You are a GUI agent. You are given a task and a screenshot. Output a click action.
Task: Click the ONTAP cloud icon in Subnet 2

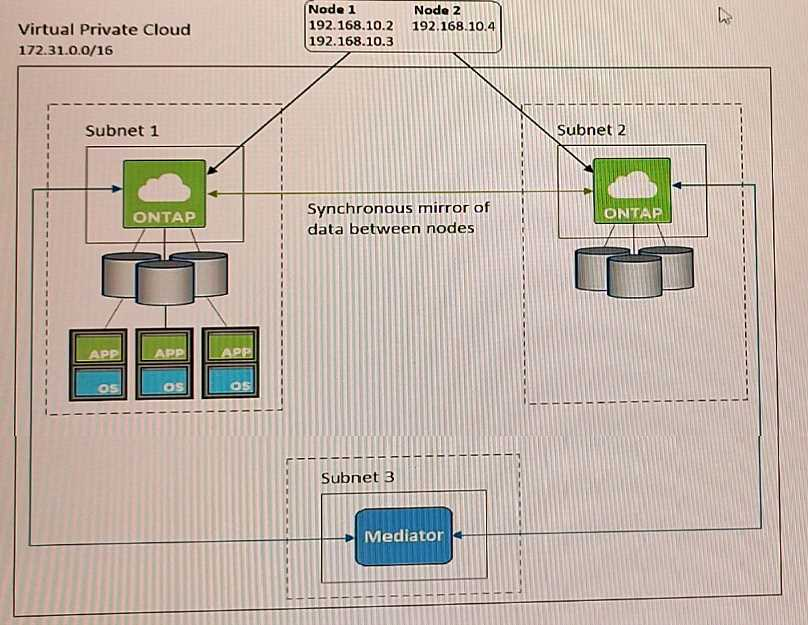[x=631, y=190]
